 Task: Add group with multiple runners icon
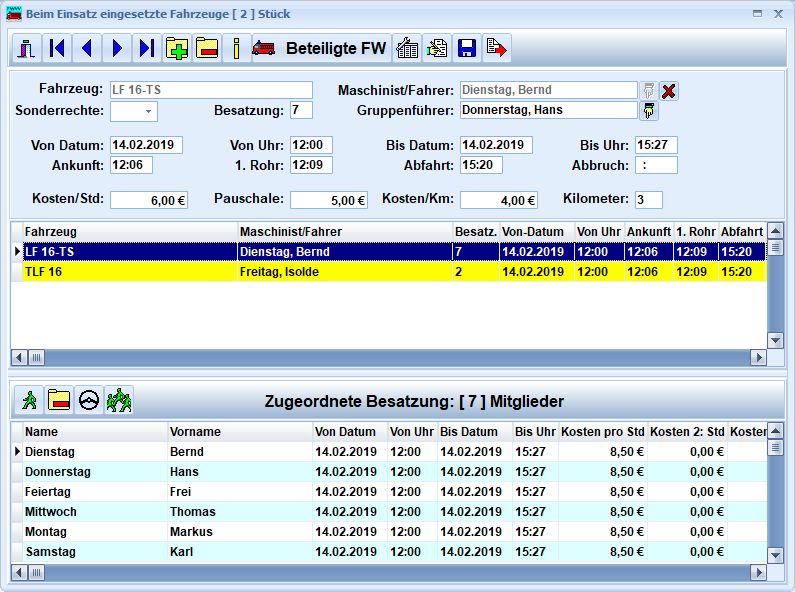[119, 400]
